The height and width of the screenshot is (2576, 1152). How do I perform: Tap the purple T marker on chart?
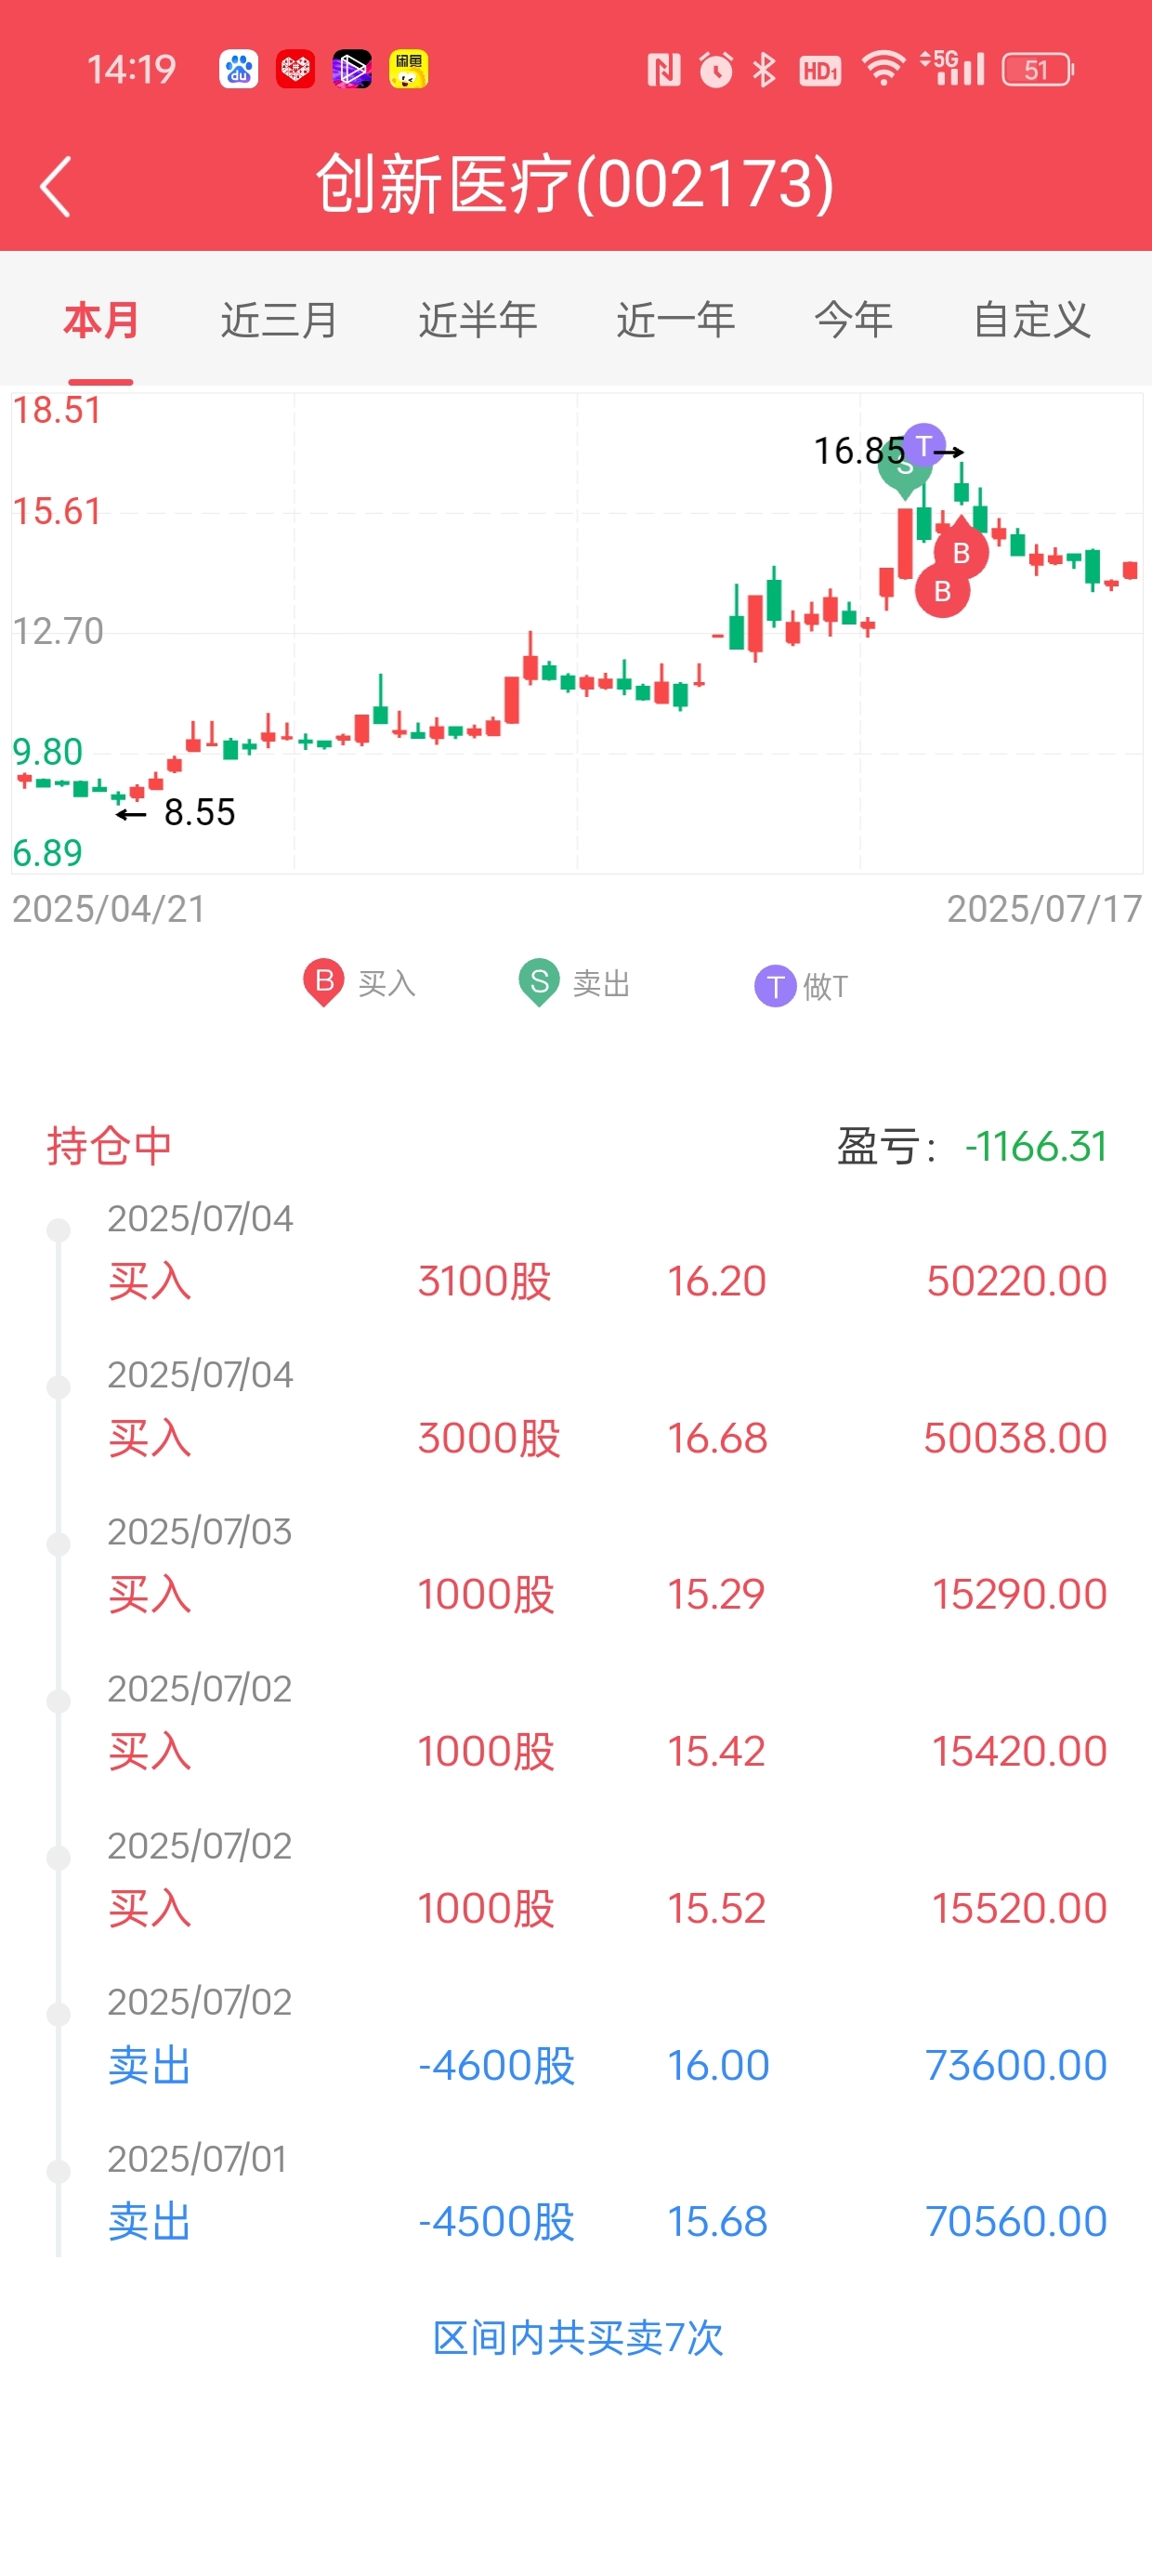[924, 445]
